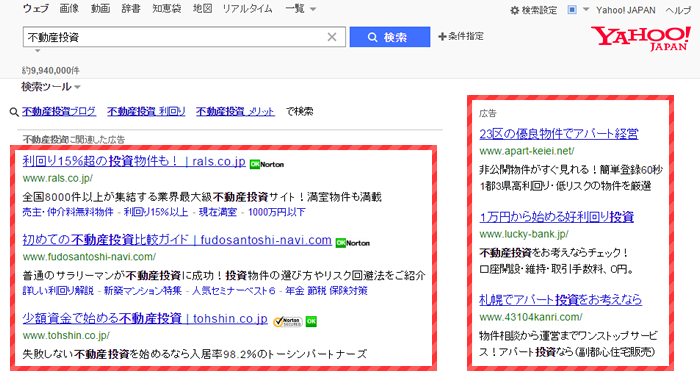Open ad title 利回り15%超の投資物件も rals.co.jp
The image size is (700, 371).
(134, 161)
